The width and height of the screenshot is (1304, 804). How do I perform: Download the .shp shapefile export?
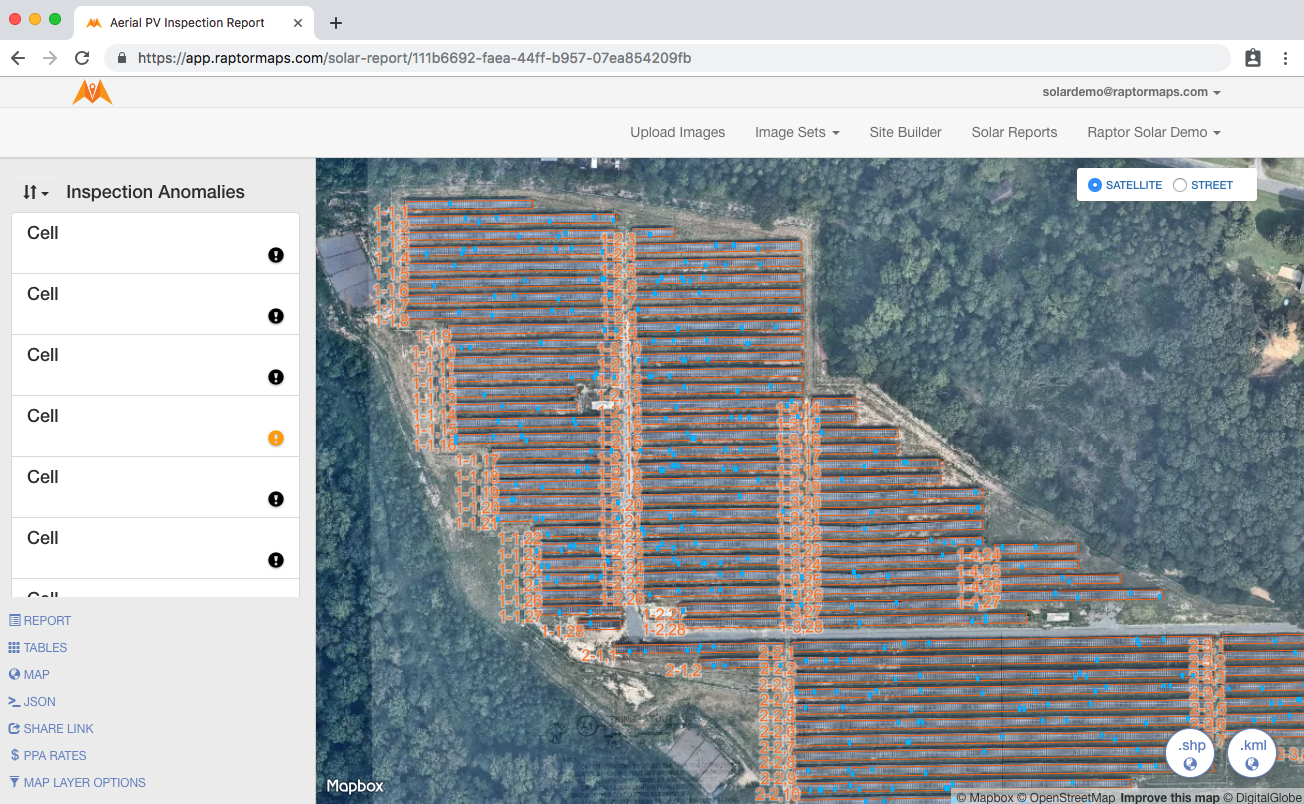1190,754
